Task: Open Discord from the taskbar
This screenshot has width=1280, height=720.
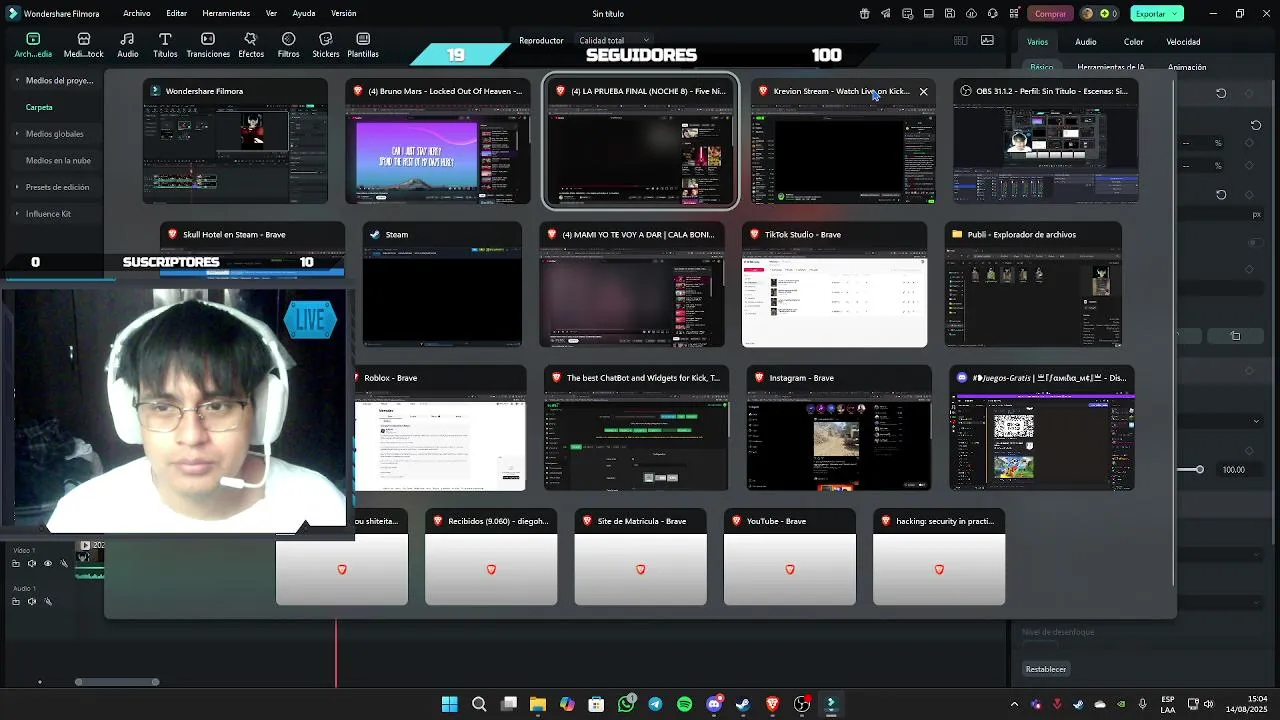Action: 714,704
